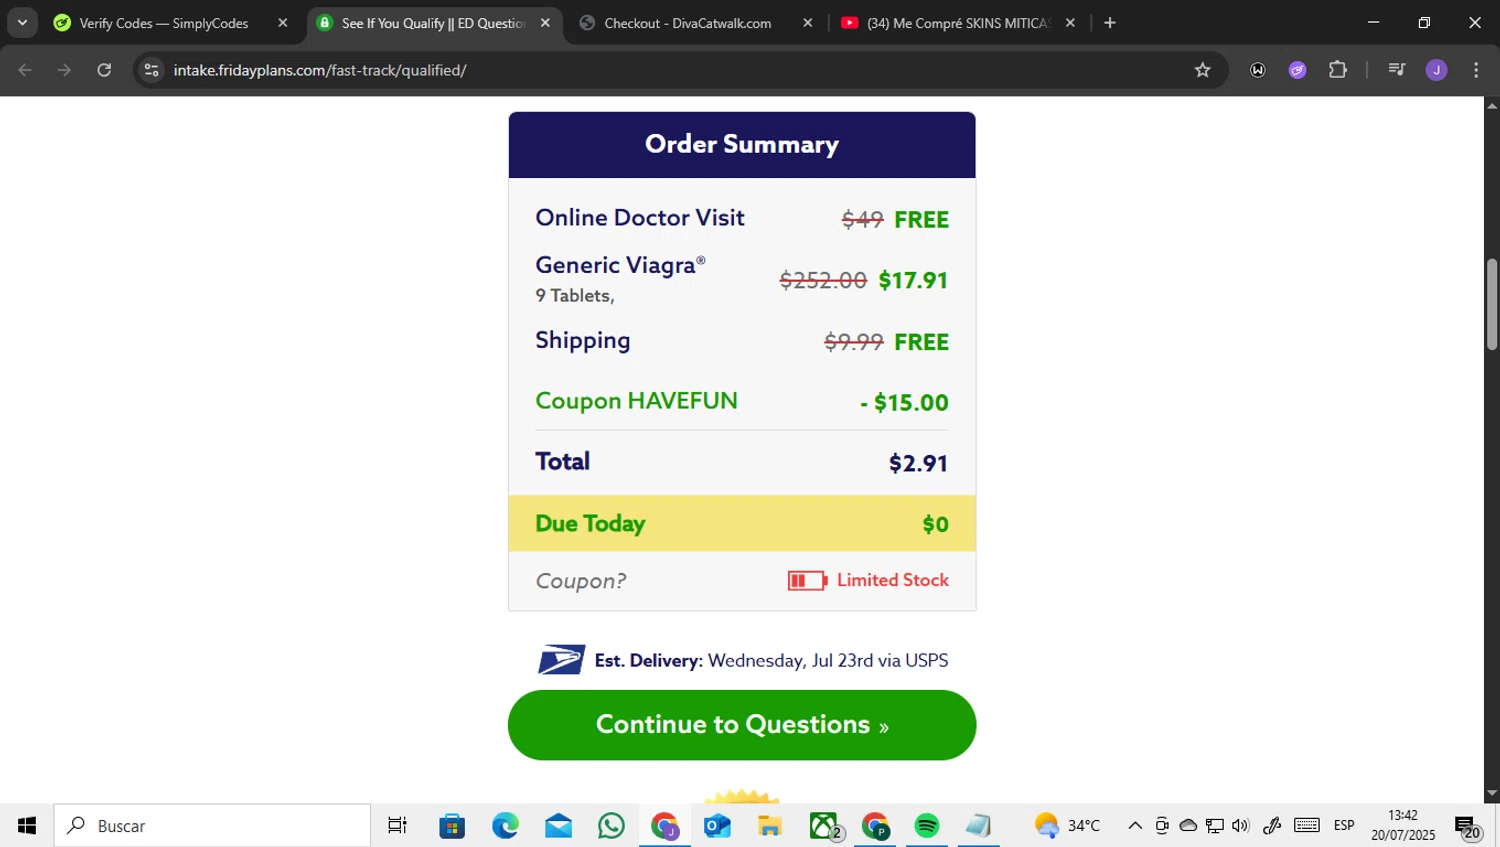Select the Online Doctor Visit label

coord(640,218)
